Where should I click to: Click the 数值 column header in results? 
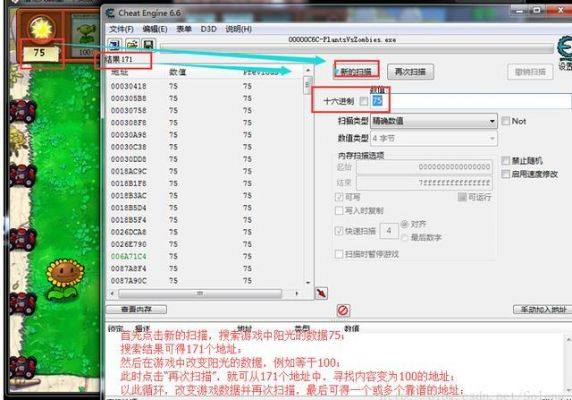[x=177, y=72]
